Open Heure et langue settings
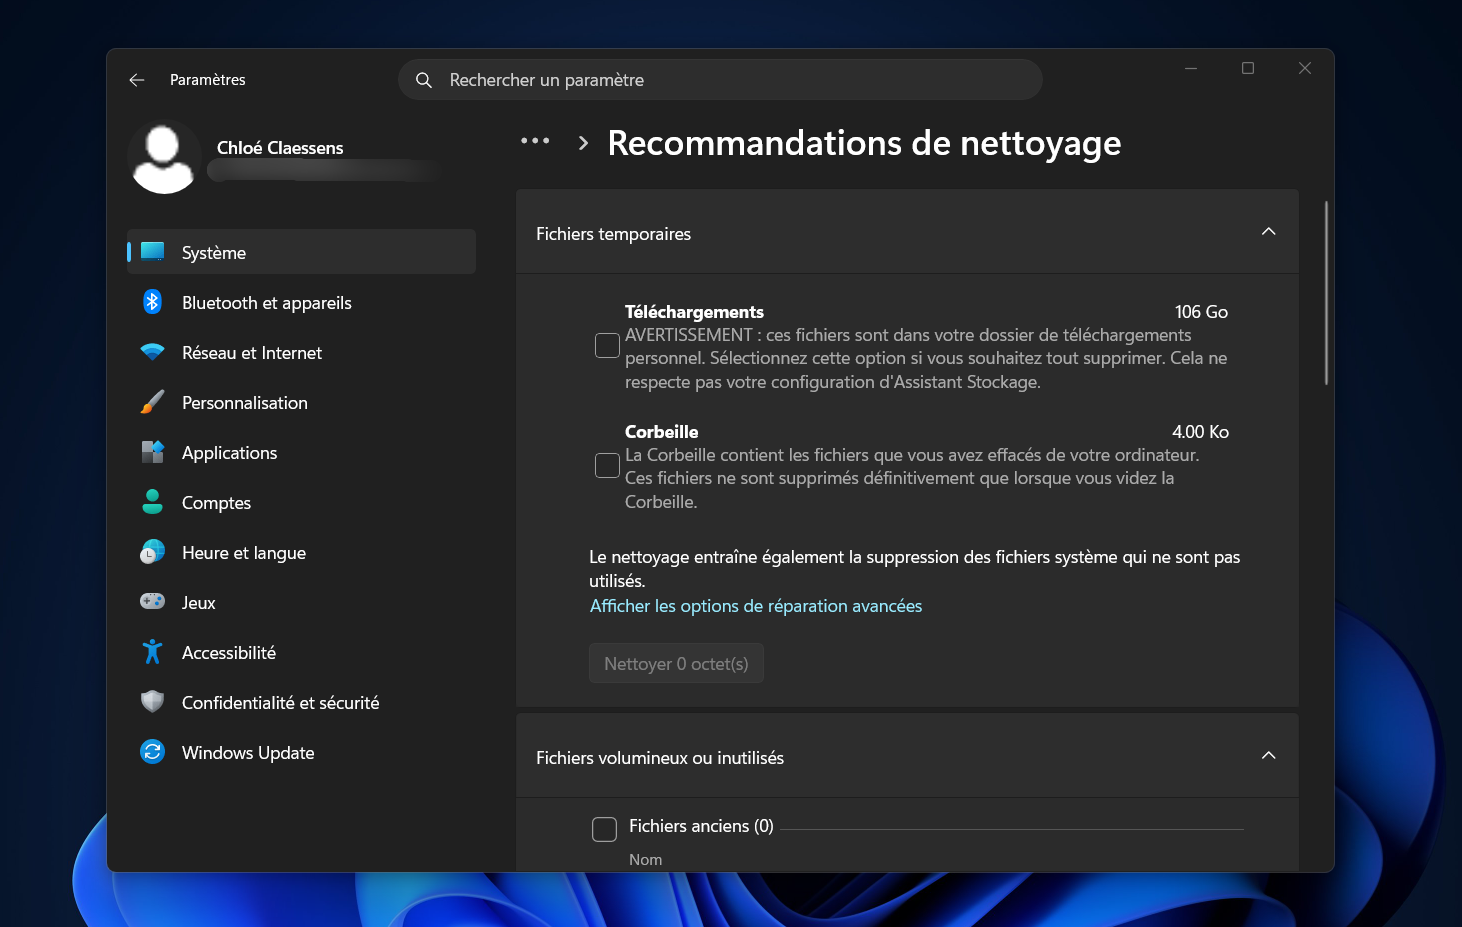 point(302,552)
